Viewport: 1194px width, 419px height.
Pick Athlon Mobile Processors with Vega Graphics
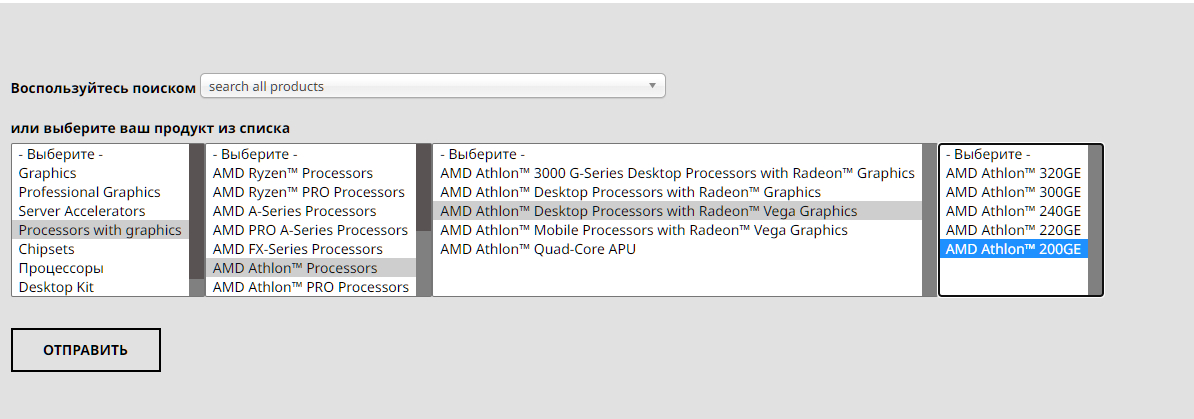point(643,230)
